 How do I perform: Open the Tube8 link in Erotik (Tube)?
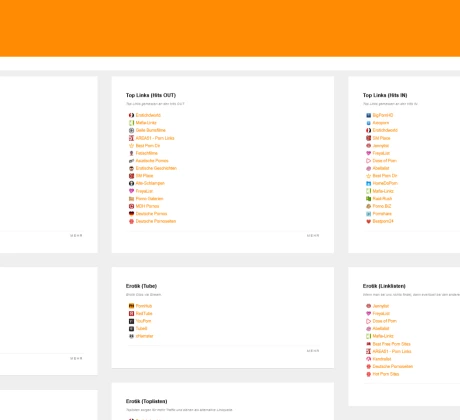click(141, 329)
